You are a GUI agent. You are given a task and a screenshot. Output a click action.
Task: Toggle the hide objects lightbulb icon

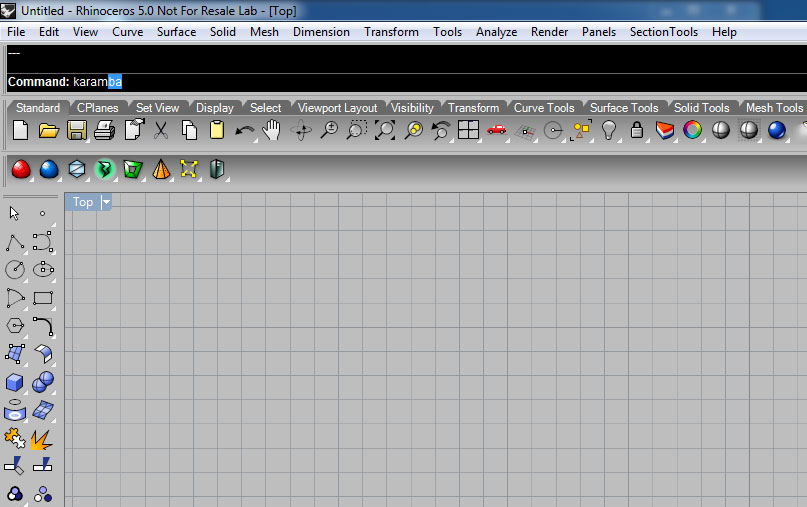(x=607, y=130)
